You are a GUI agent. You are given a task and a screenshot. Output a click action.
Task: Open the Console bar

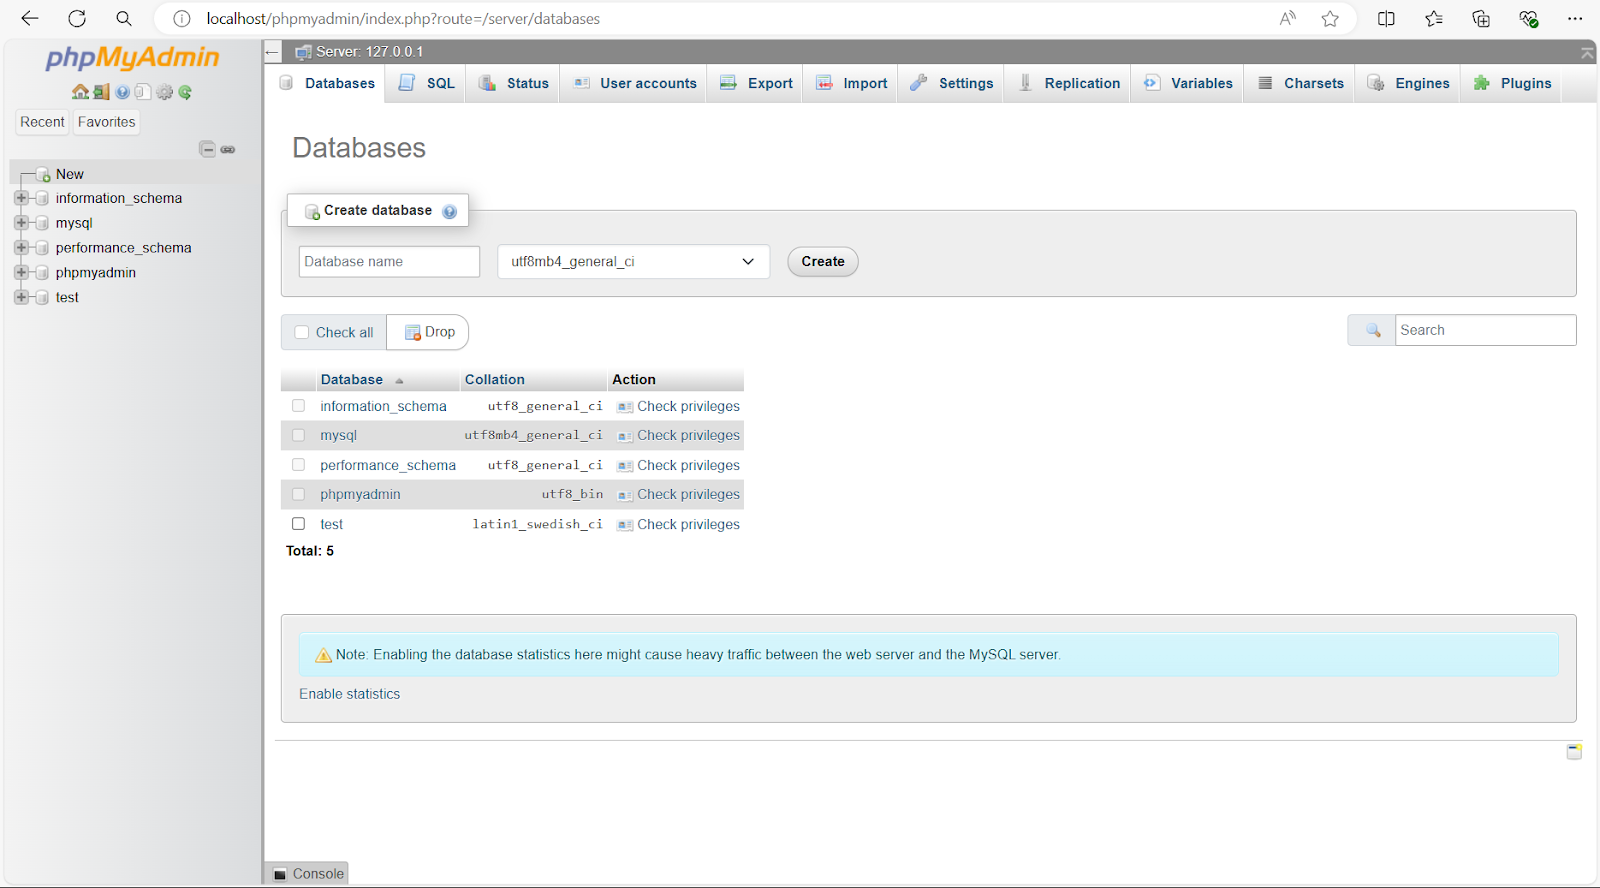click(308, 874)
